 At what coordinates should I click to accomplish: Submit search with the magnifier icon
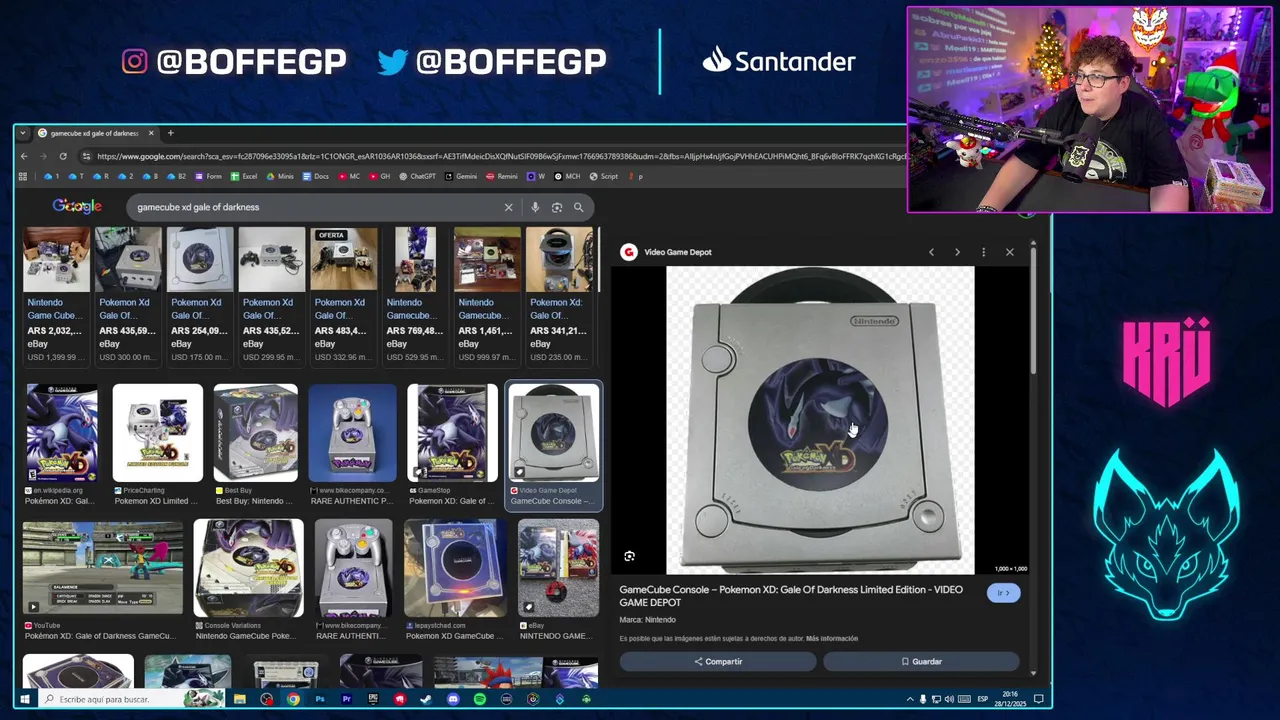point(578,207)
